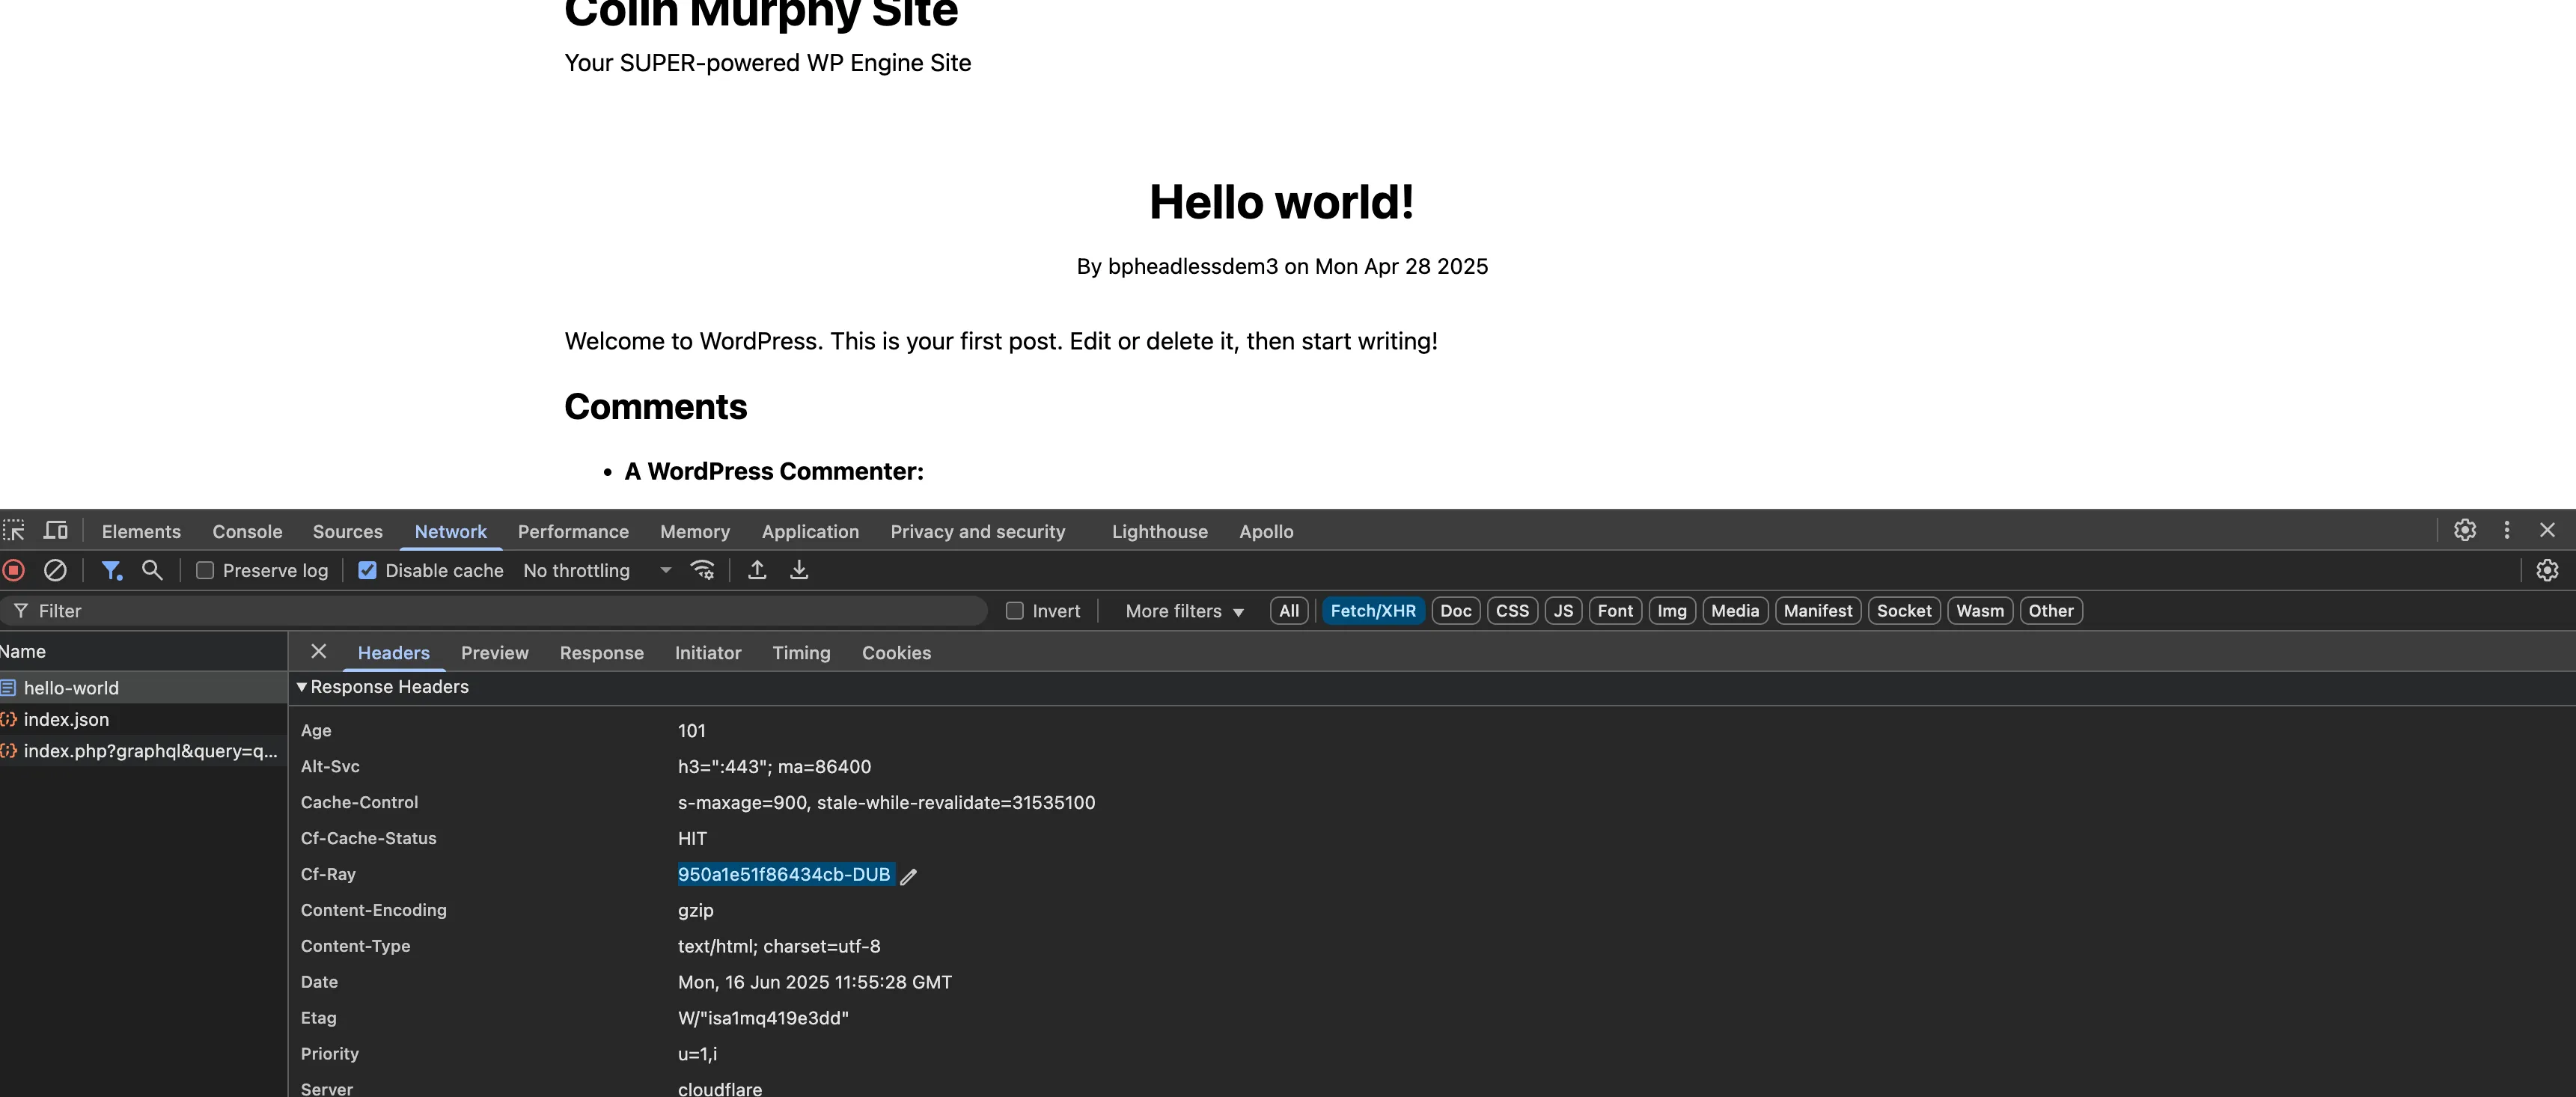Switch to the Performance panel
The width and height of the screenshot is (2576, 1097).
pos(573,531)
